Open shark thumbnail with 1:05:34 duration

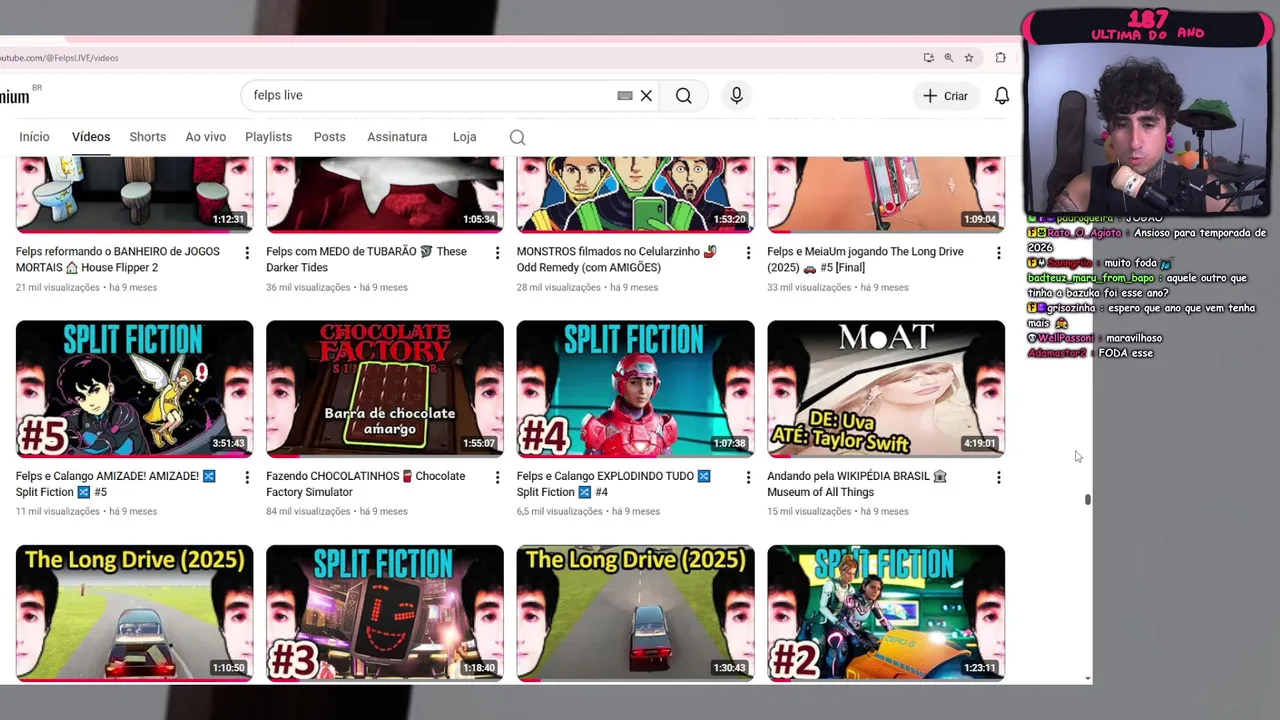pos(385,194)
